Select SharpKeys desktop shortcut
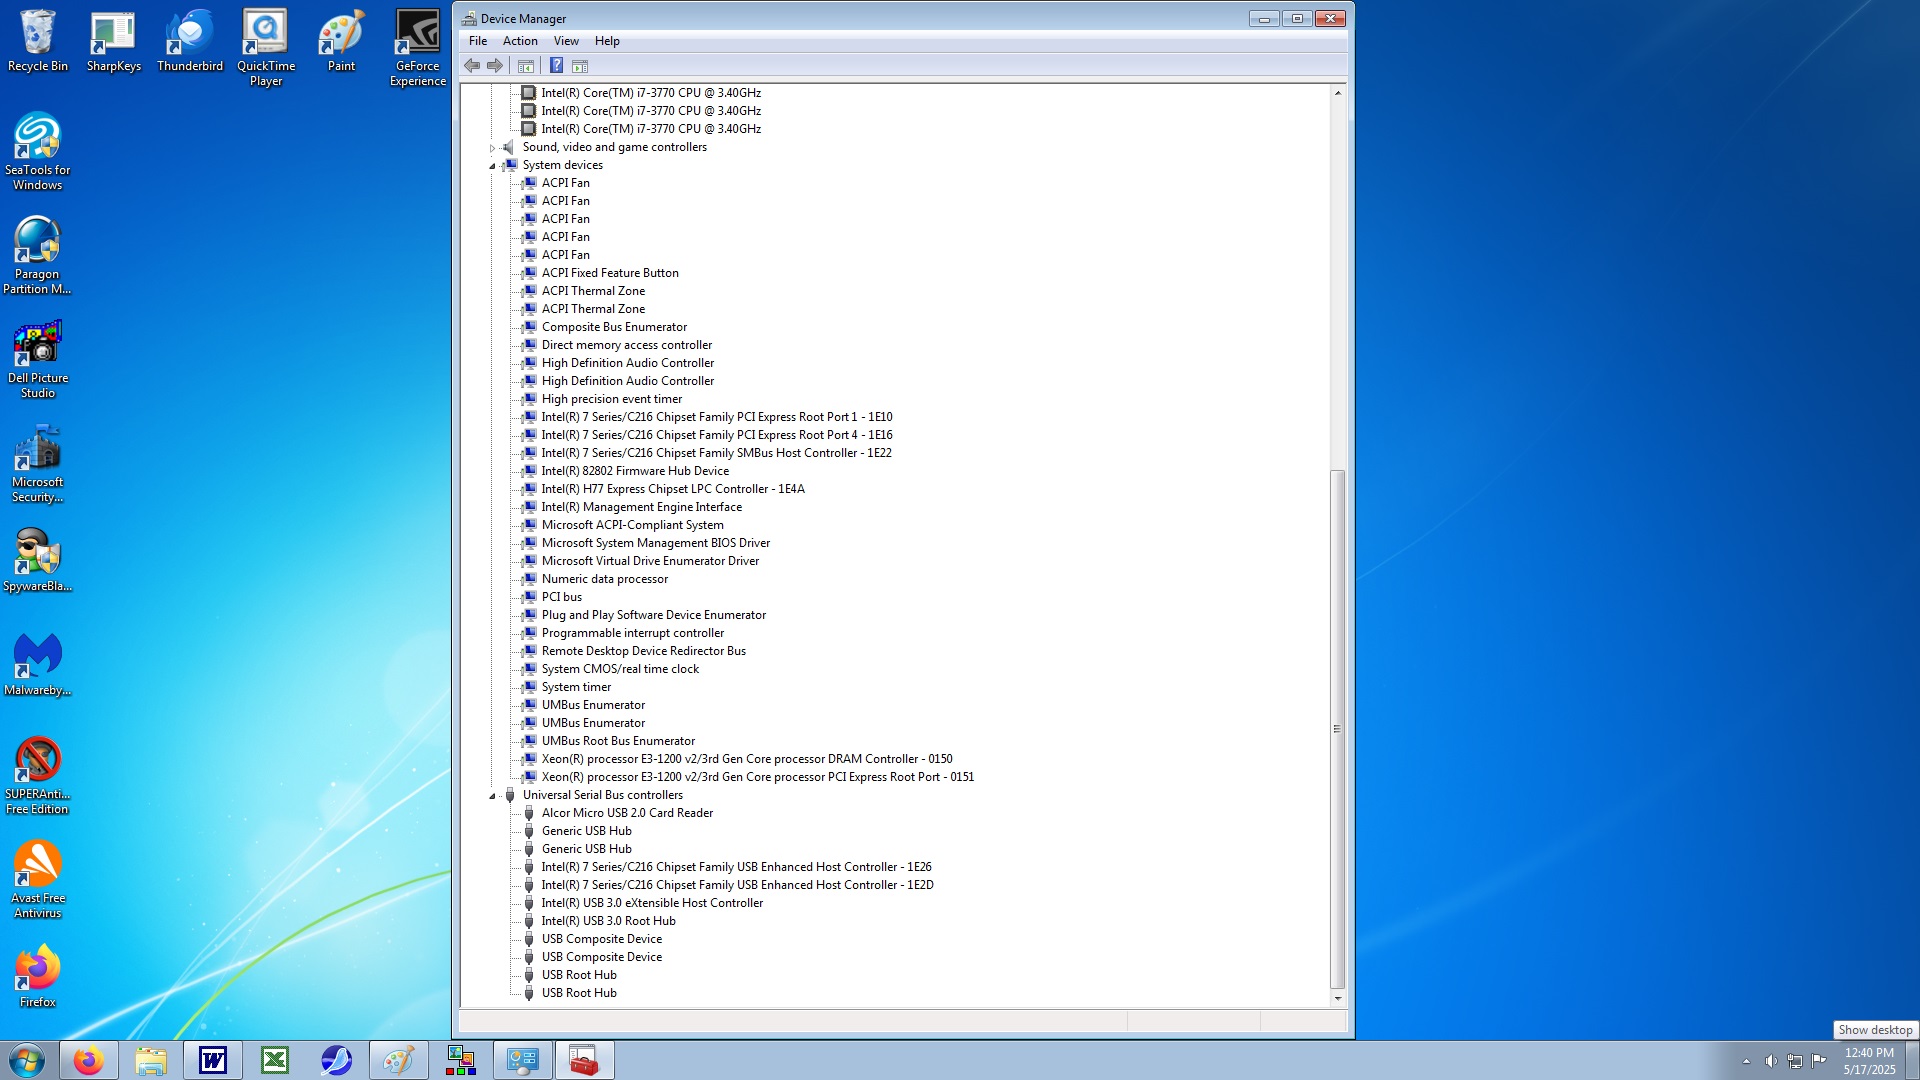The image size is (1920, 1080). 113,41
